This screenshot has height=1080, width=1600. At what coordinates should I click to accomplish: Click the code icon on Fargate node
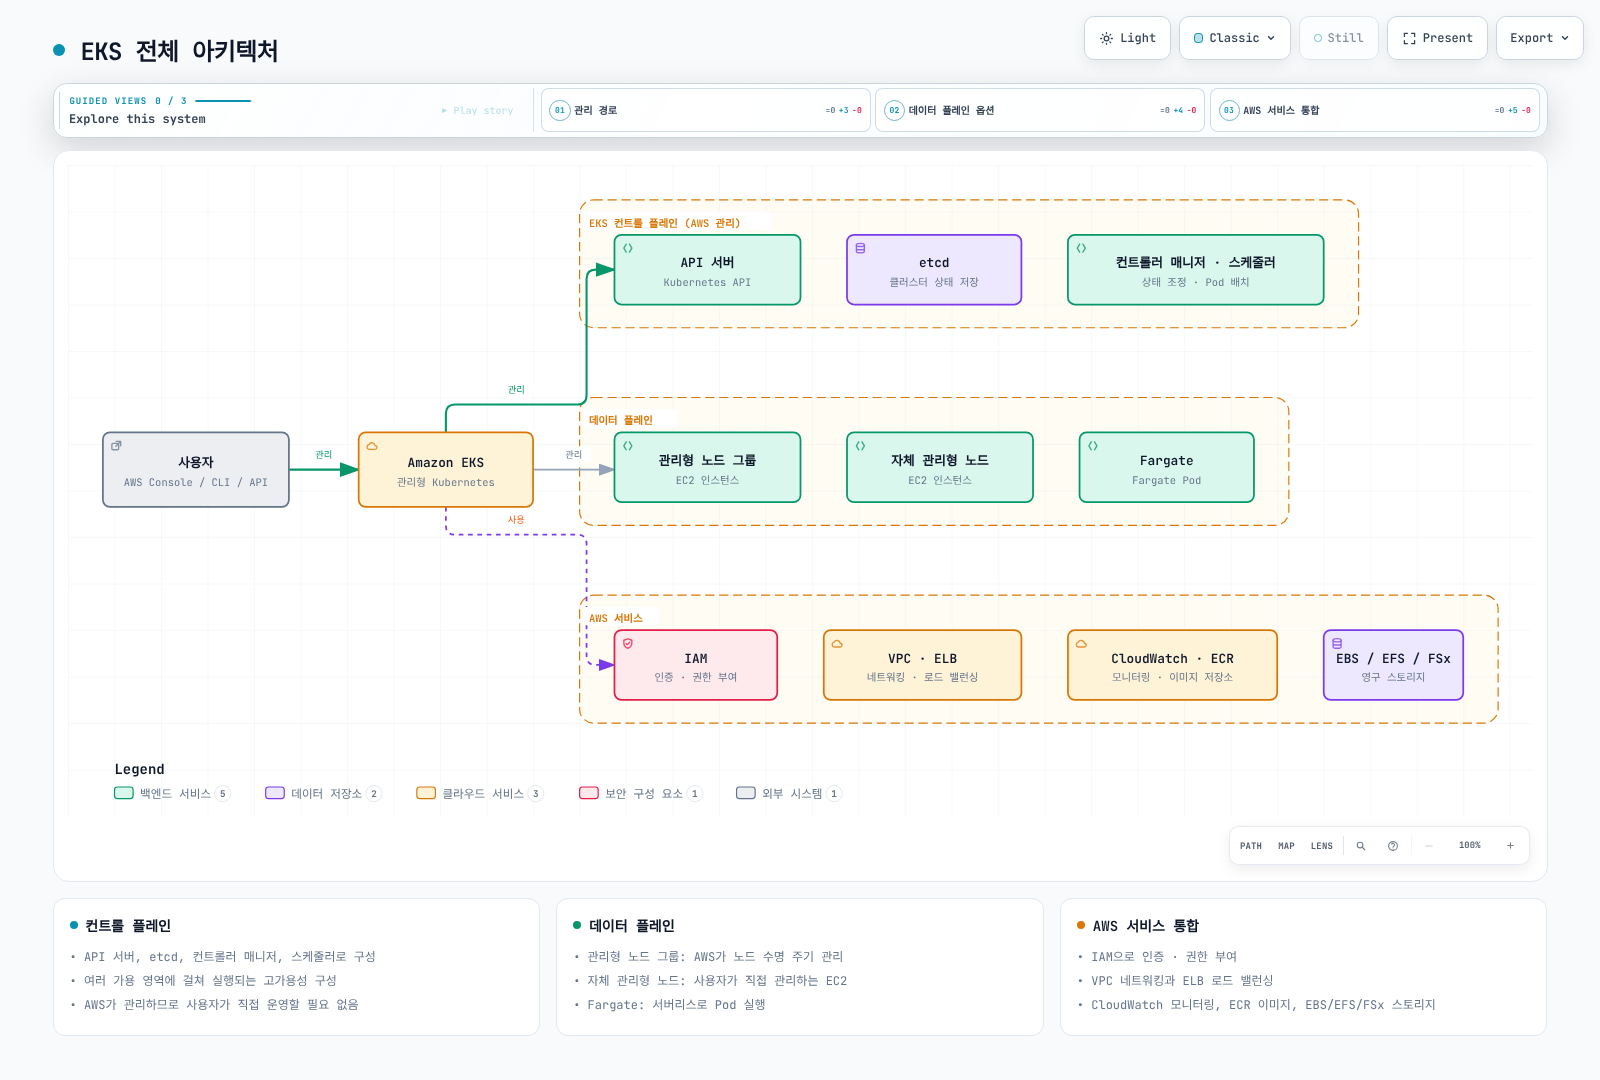pos(1093,446)
